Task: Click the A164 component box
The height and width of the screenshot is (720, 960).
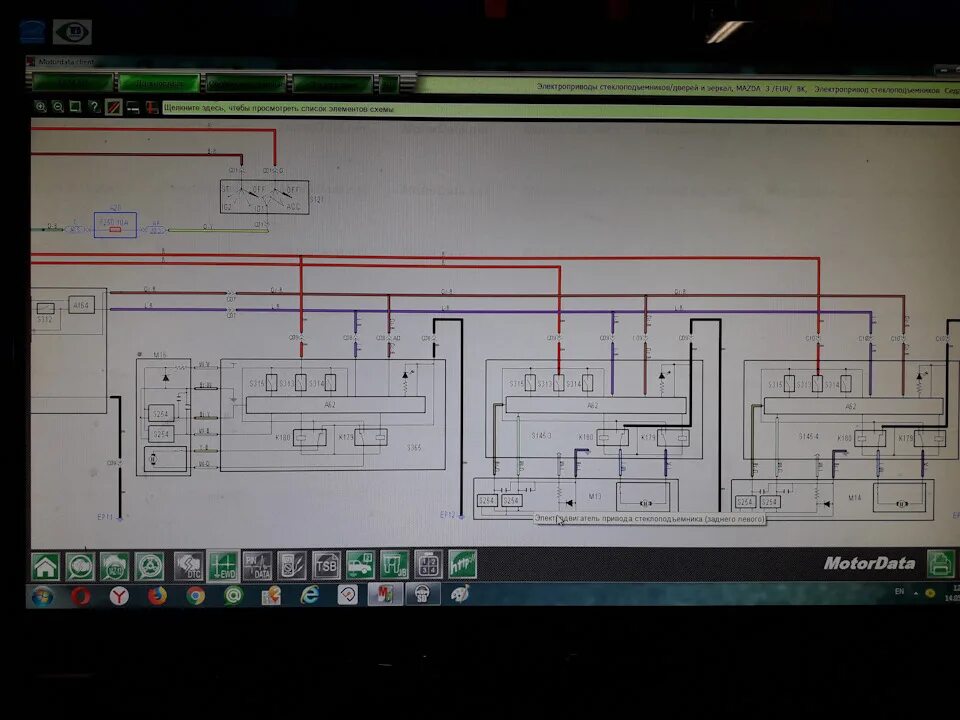Action: pyautogui.click(x=81, y=305)
